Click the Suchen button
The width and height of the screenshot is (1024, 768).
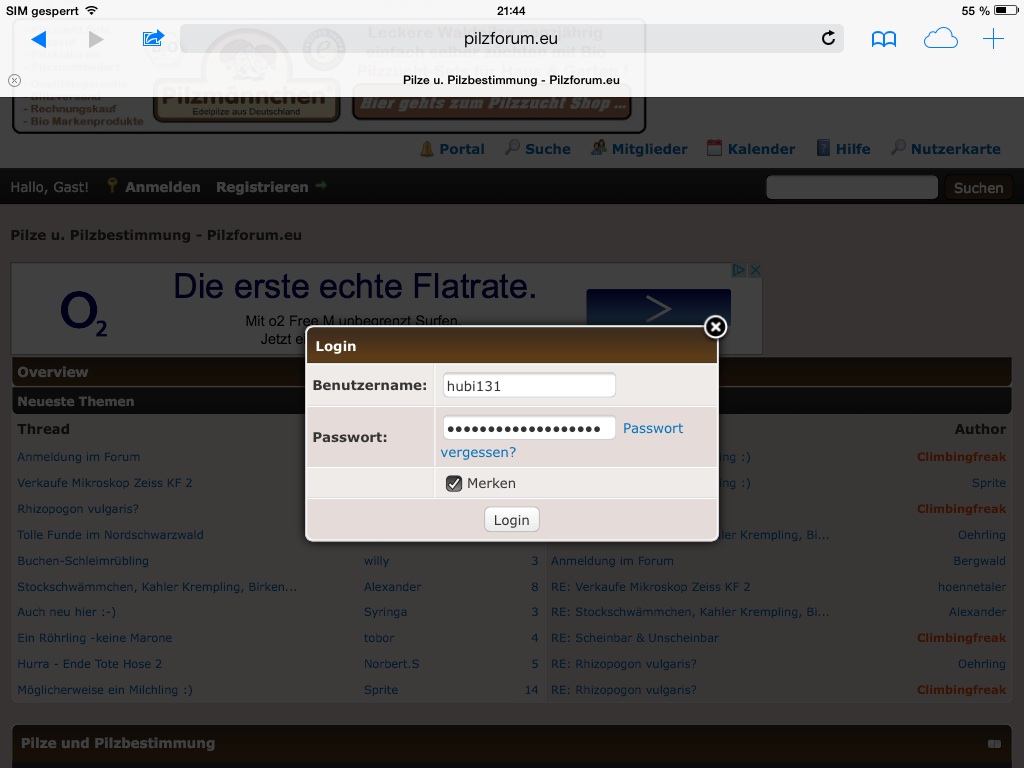pos(978,188)
